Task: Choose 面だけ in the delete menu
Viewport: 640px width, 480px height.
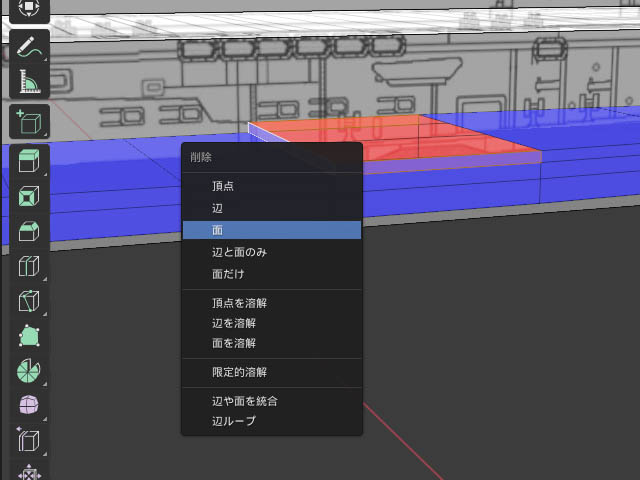Action: click(272, 274)
